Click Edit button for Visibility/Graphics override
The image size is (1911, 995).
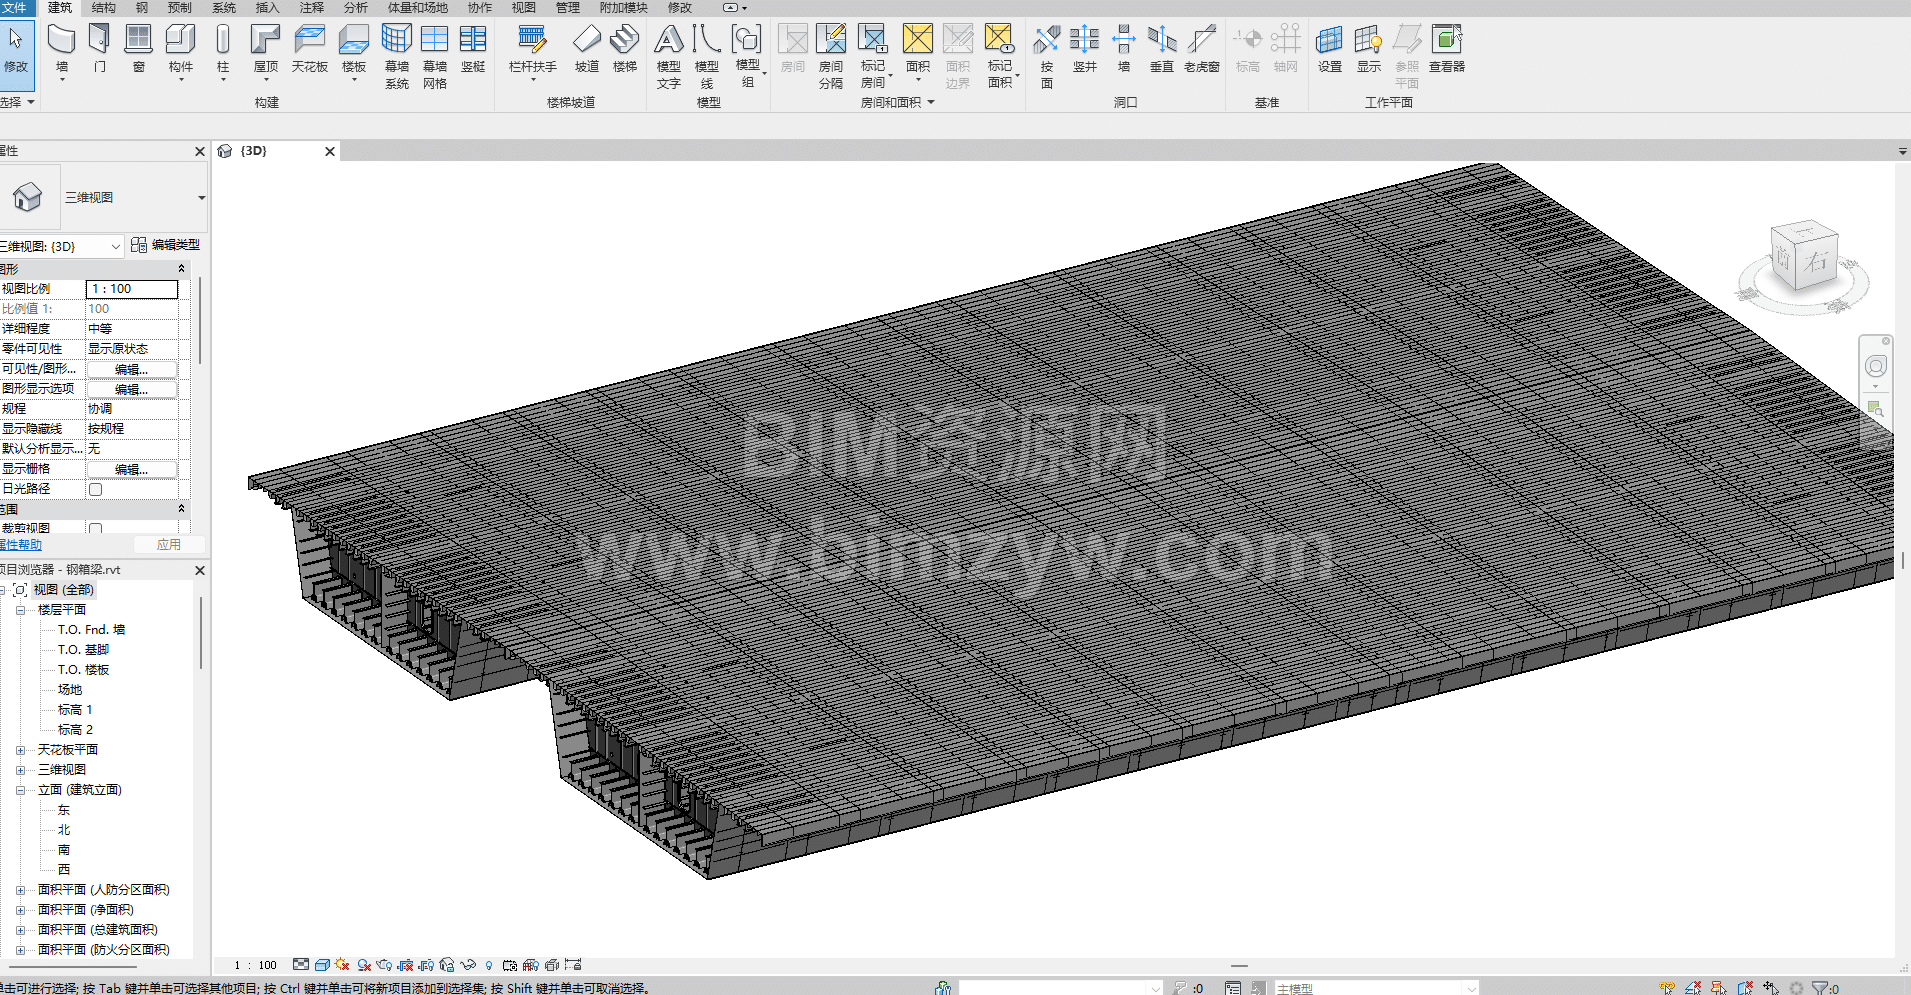(x=131, y=369)
